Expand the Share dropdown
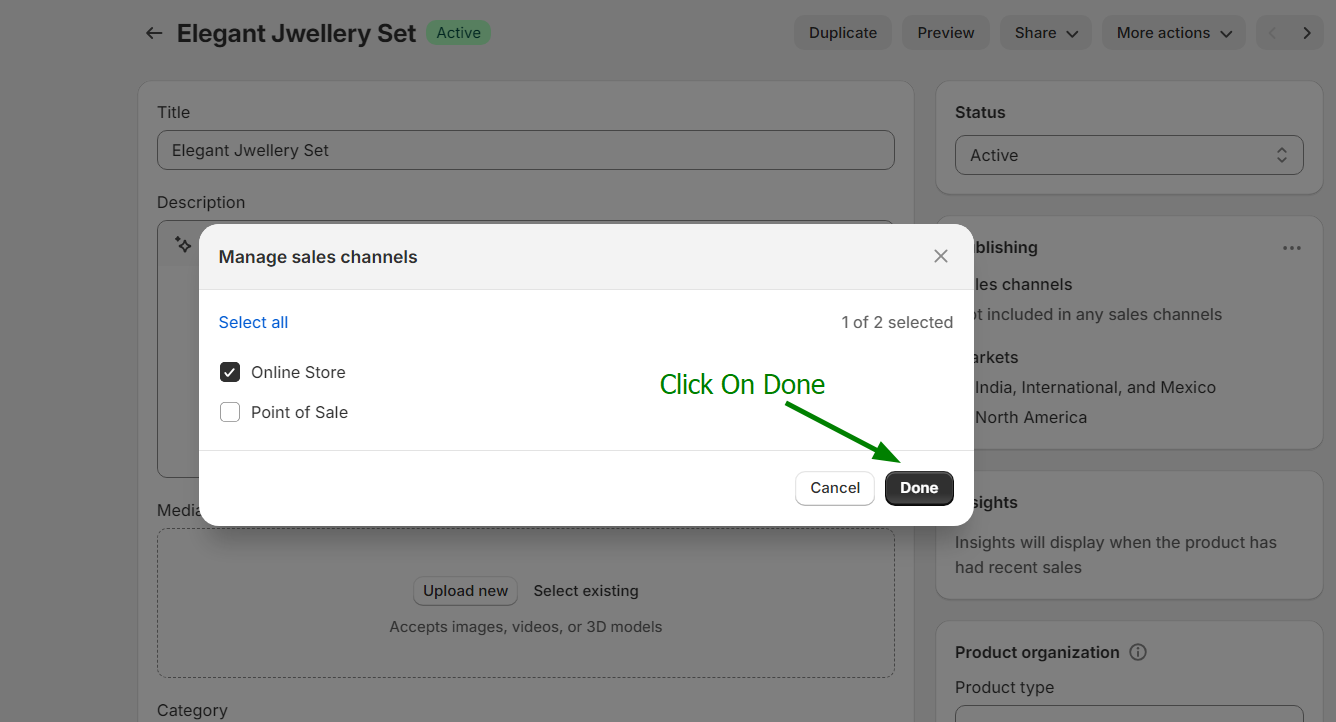Viewport: 1336px width, 722px height. [x=1046, y=33]
